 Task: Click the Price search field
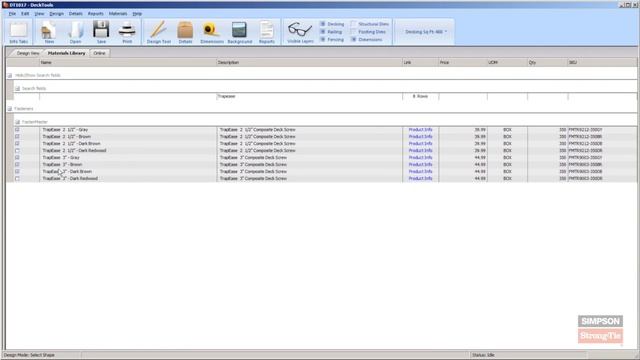pyautogui.click(x=463, y=96)
